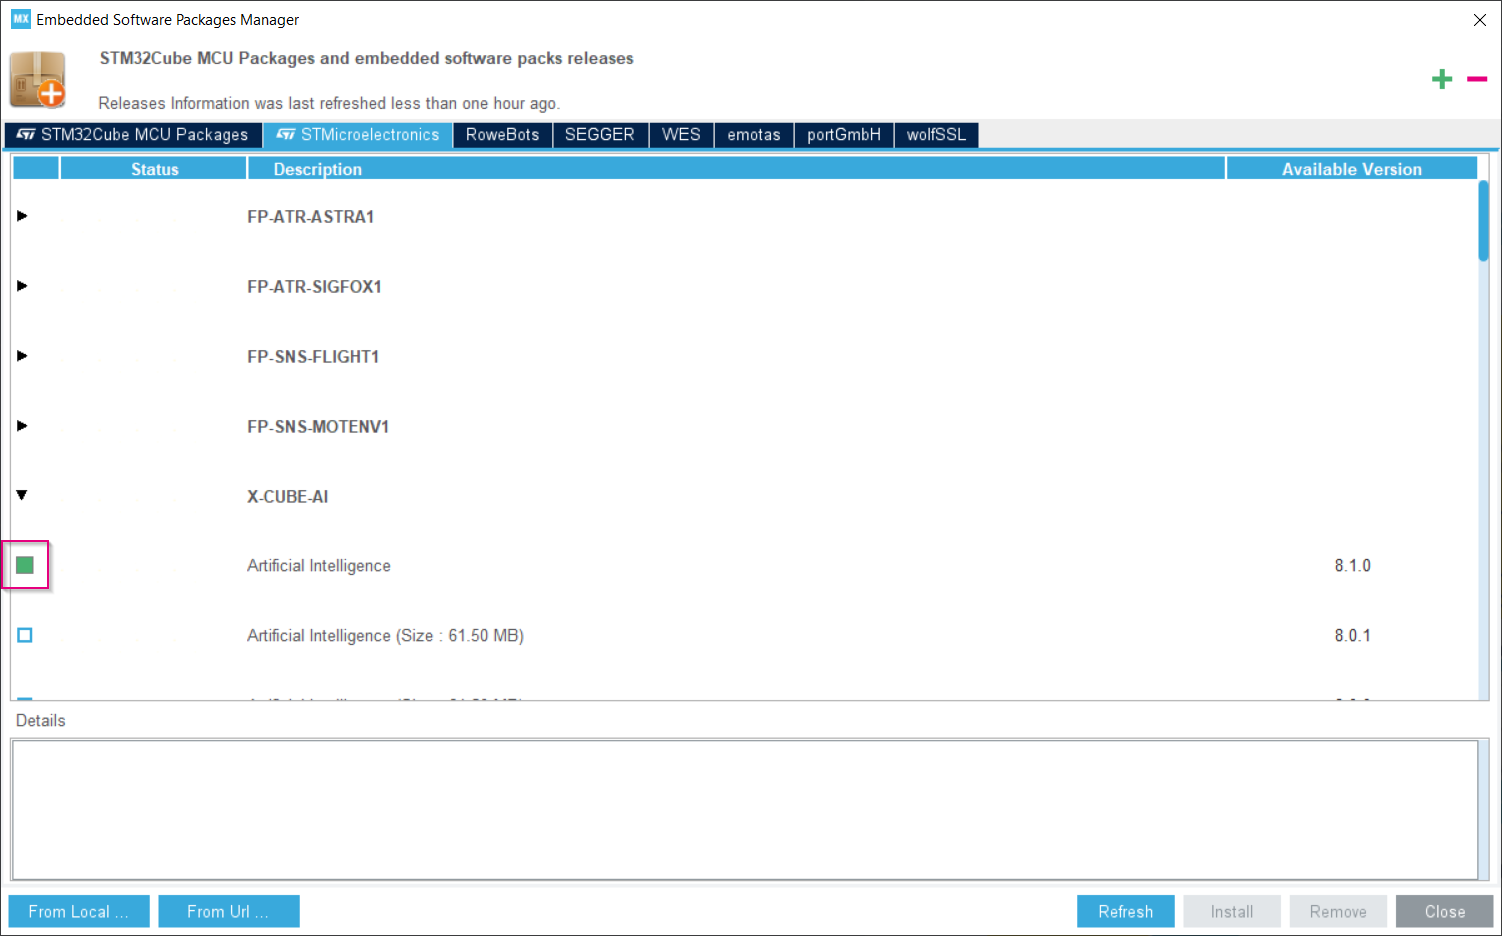This screenshot has width=1502, height=936.
Task: Click the ST logo on the STMicroelectronics tab
Action: pos(284,134)
